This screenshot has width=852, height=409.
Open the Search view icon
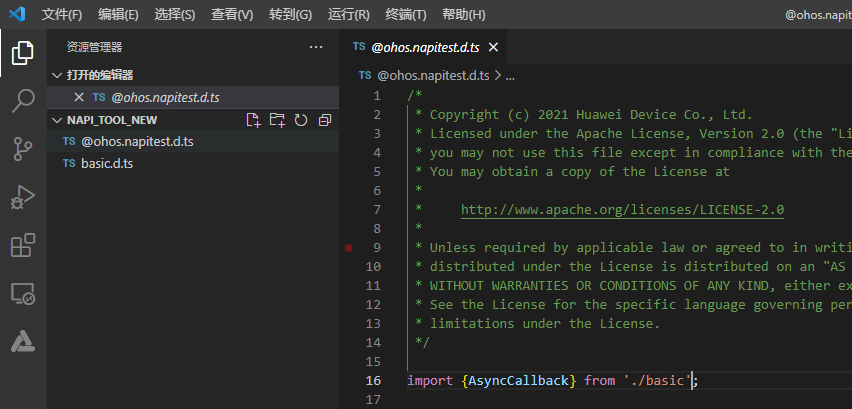click(23, 101)
